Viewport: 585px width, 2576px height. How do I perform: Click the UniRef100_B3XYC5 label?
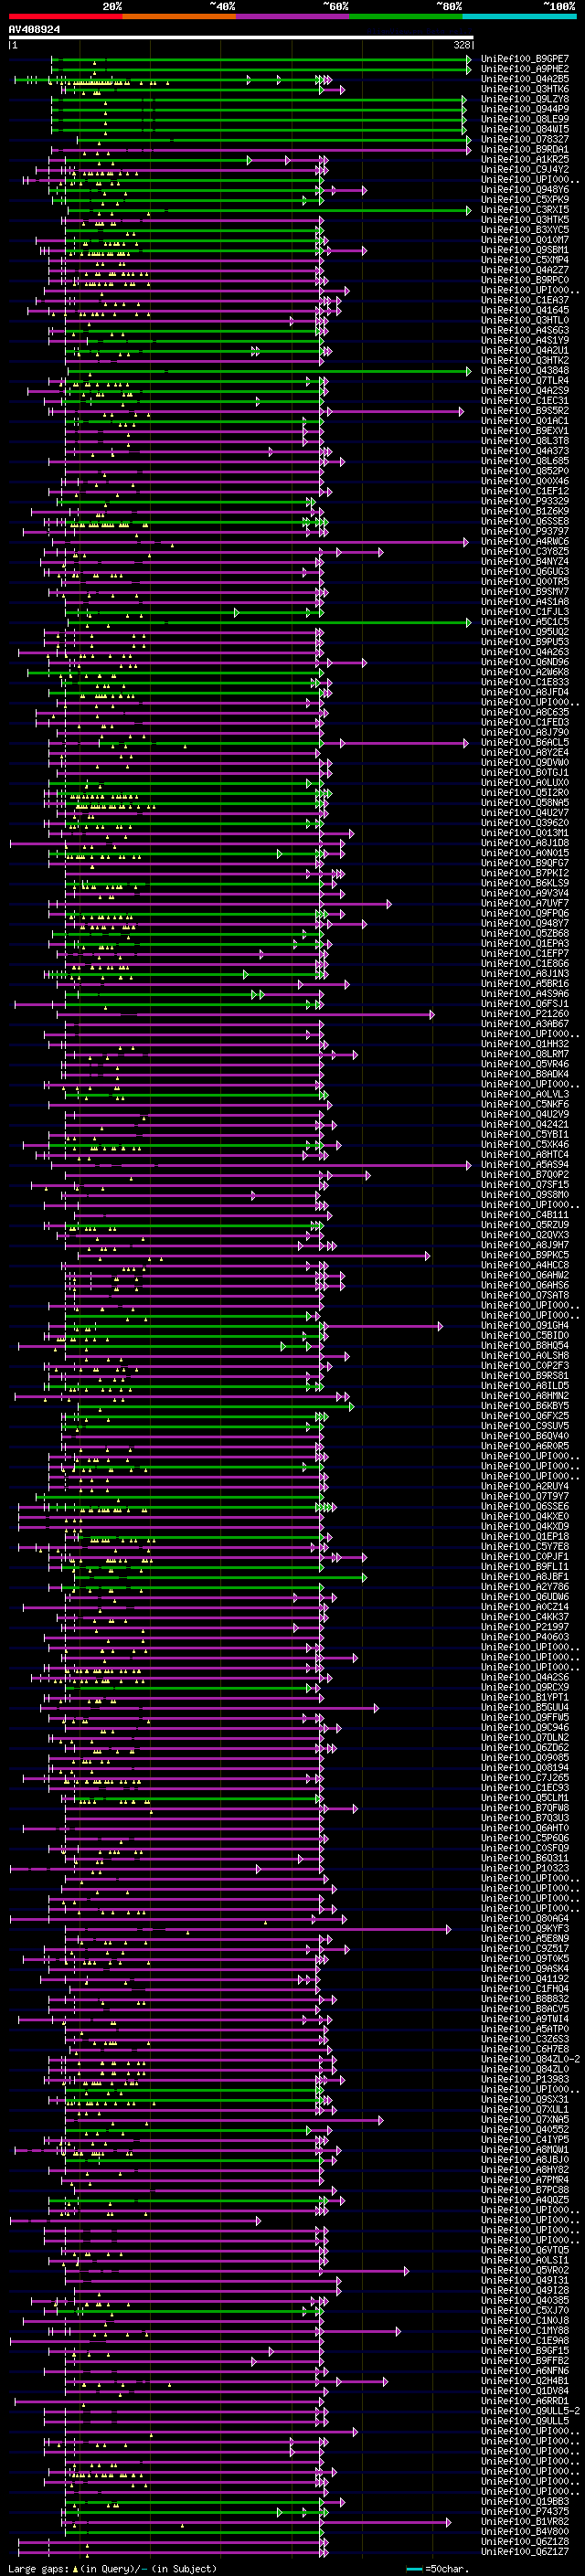525,230
